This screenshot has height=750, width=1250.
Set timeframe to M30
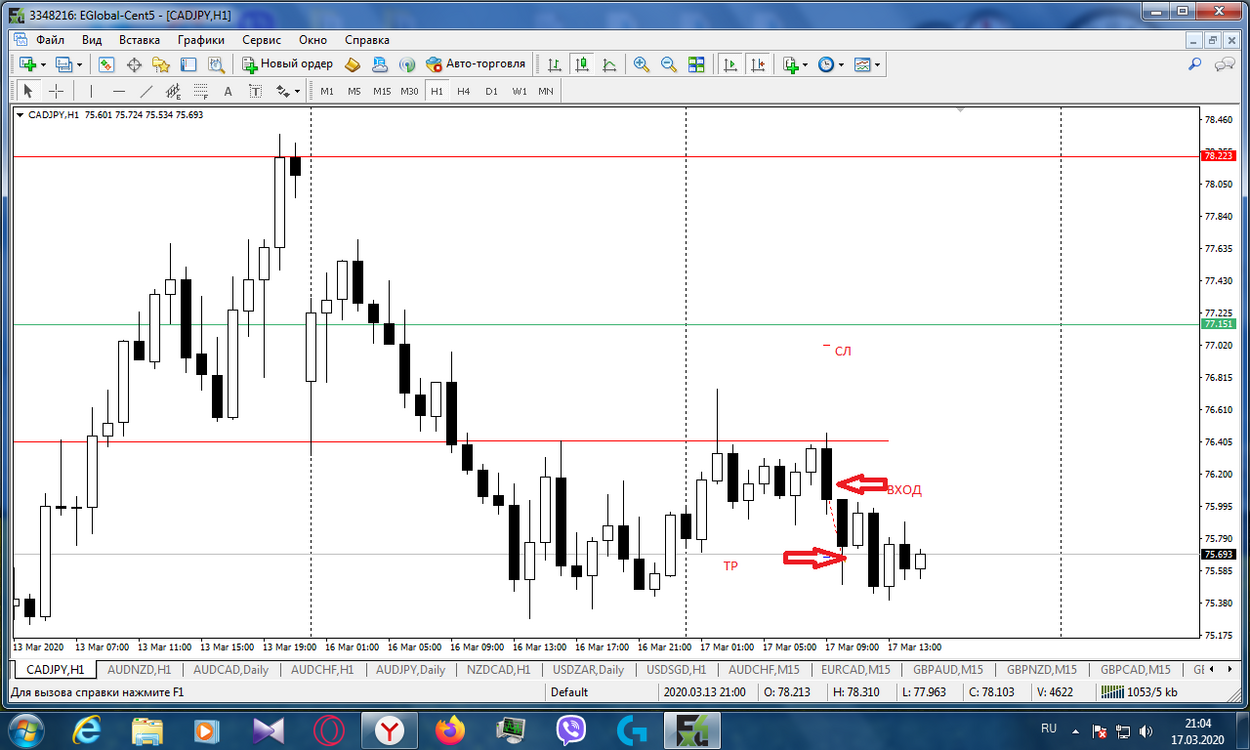[409, 91]
